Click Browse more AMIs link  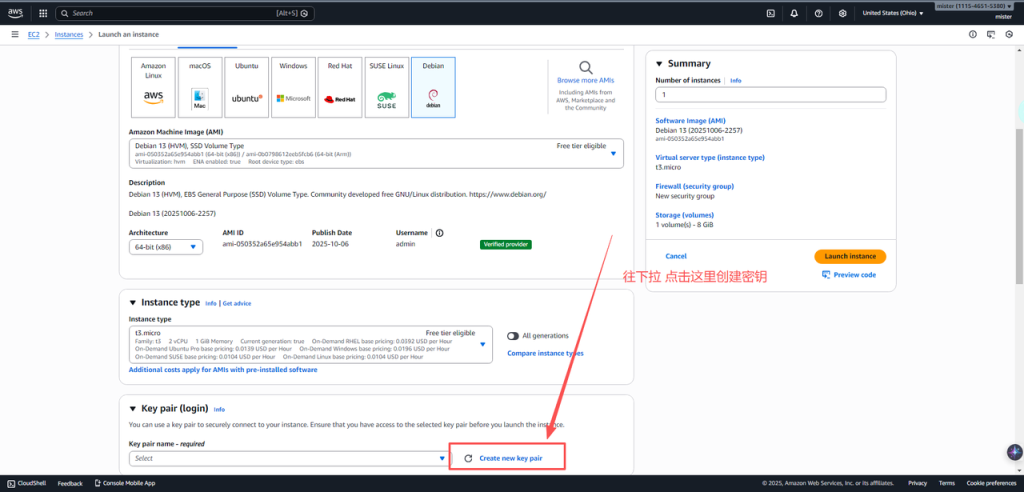point(585,80)
